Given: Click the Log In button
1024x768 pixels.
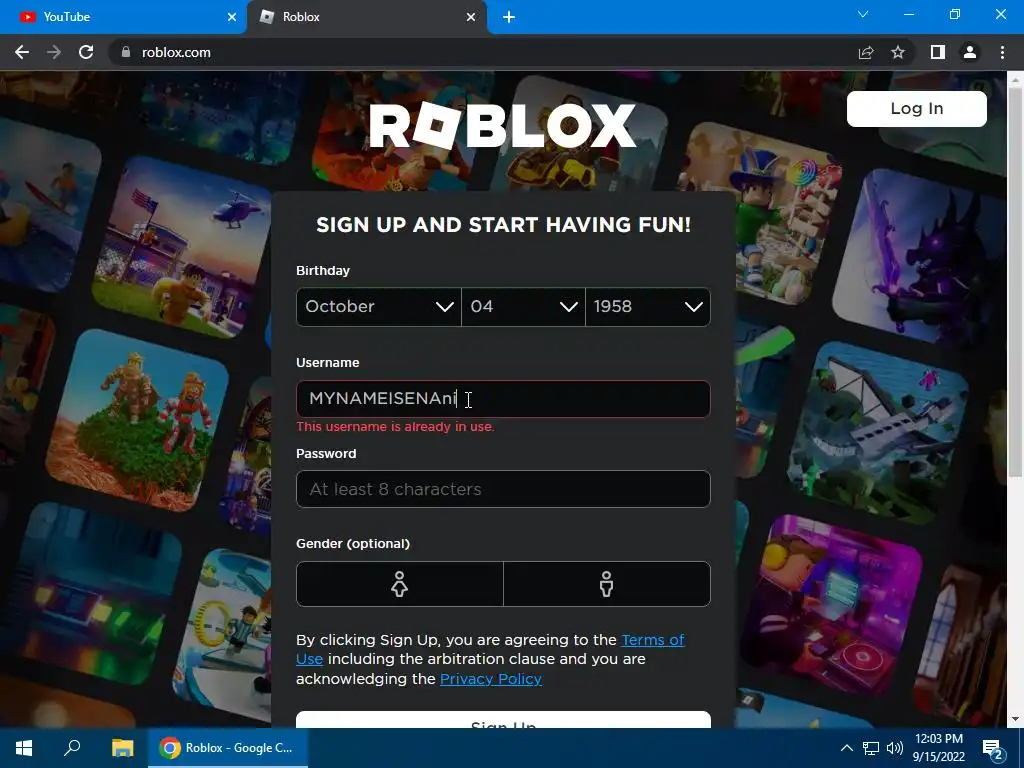Looking at the screenshot, I should 916,108.
